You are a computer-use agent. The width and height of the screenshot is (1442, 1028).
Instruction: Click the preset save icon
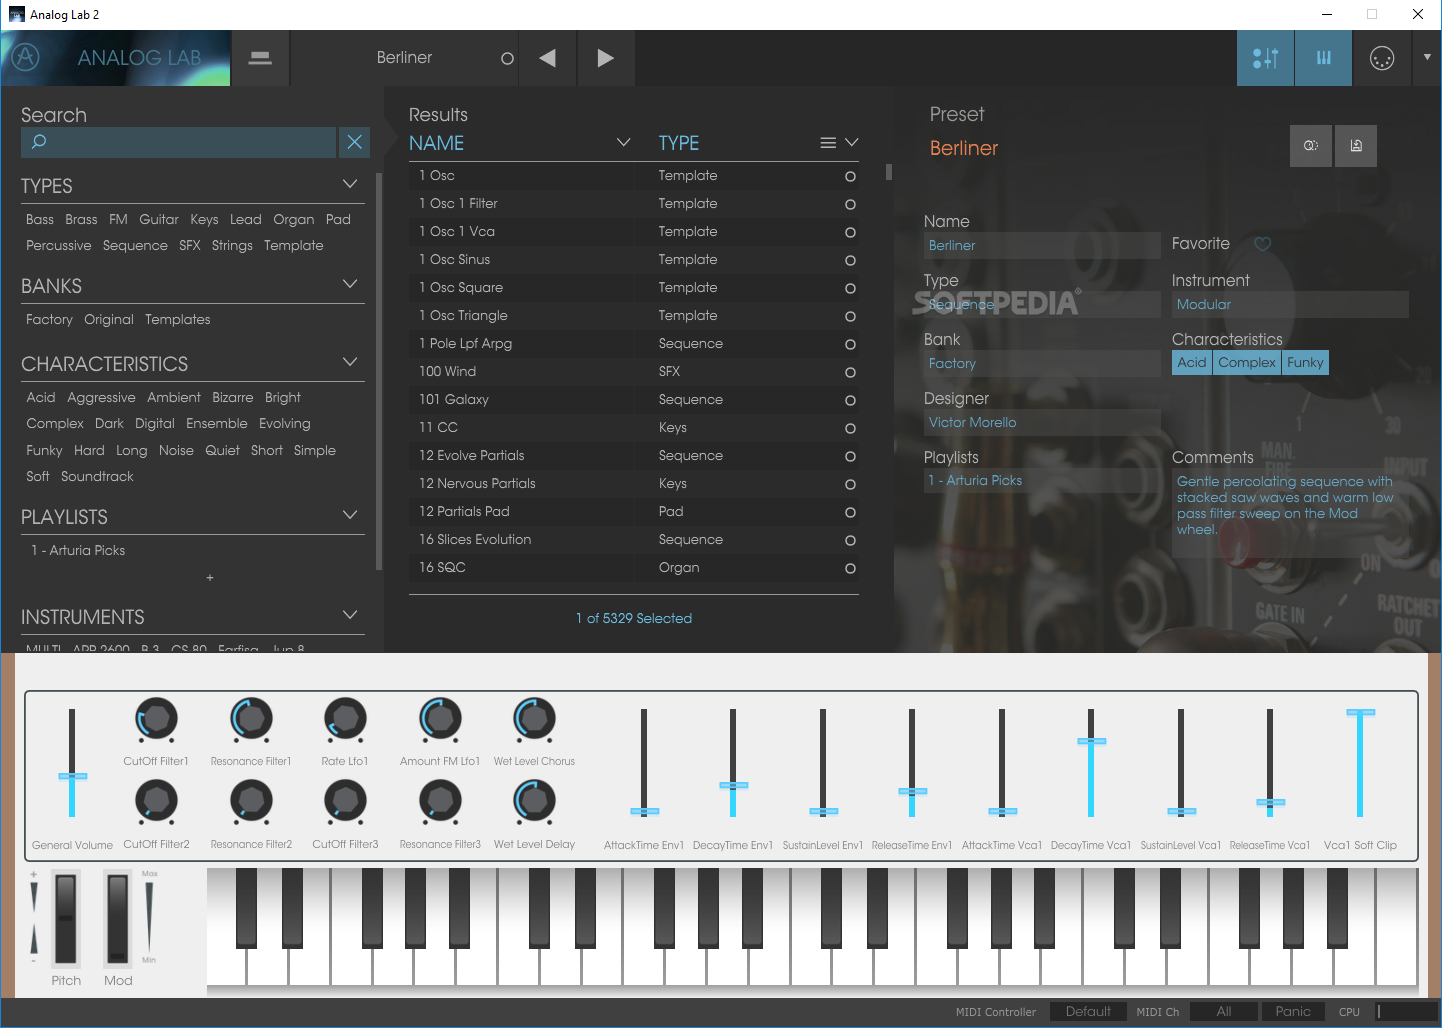click(x=1356, y=146)
